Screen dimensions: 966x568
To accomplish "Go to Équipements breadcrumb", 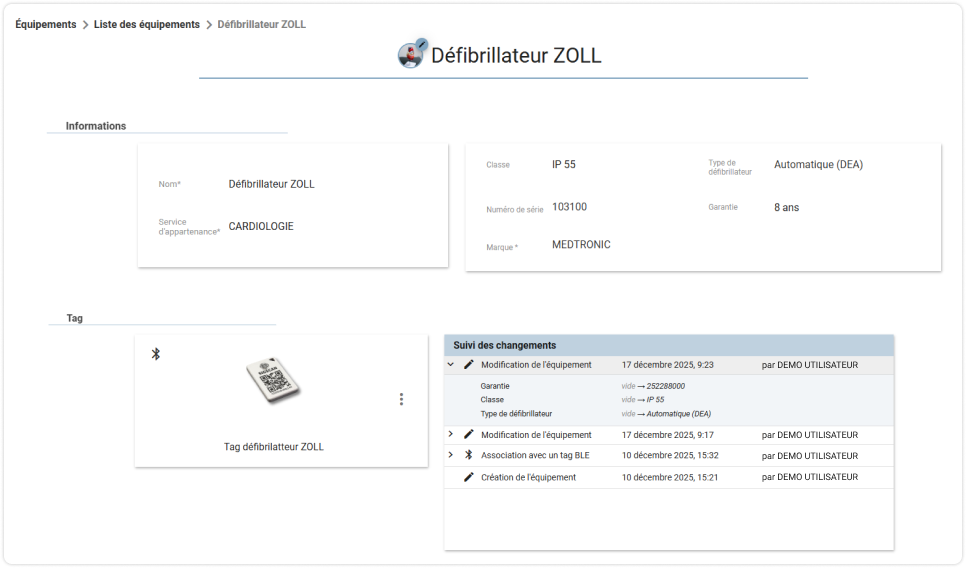I will (x=46, y=24).
